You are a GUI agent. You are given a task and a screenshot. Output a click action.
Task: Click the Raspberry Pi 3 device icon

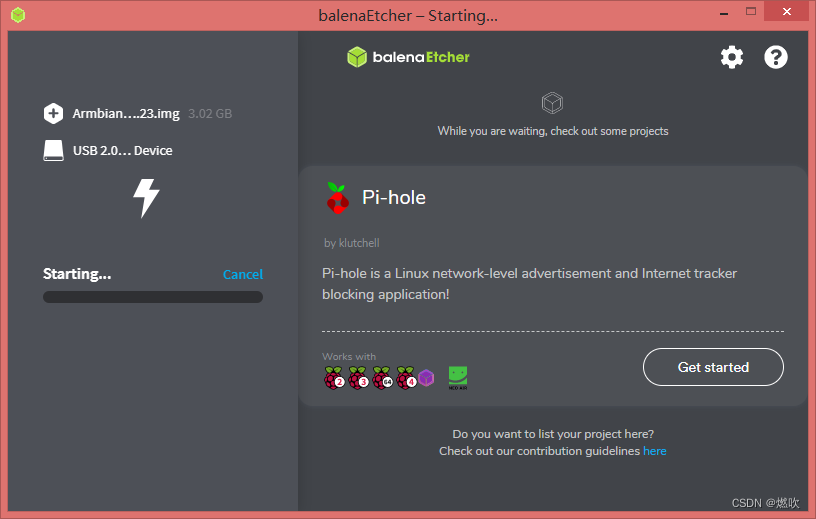click(358, 378)
